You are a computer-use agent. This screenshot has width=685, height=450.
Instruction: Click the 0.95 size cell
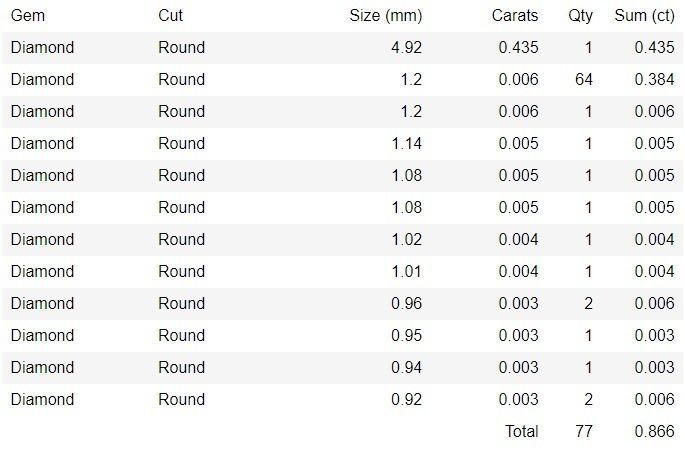click(x=405, y=336)
